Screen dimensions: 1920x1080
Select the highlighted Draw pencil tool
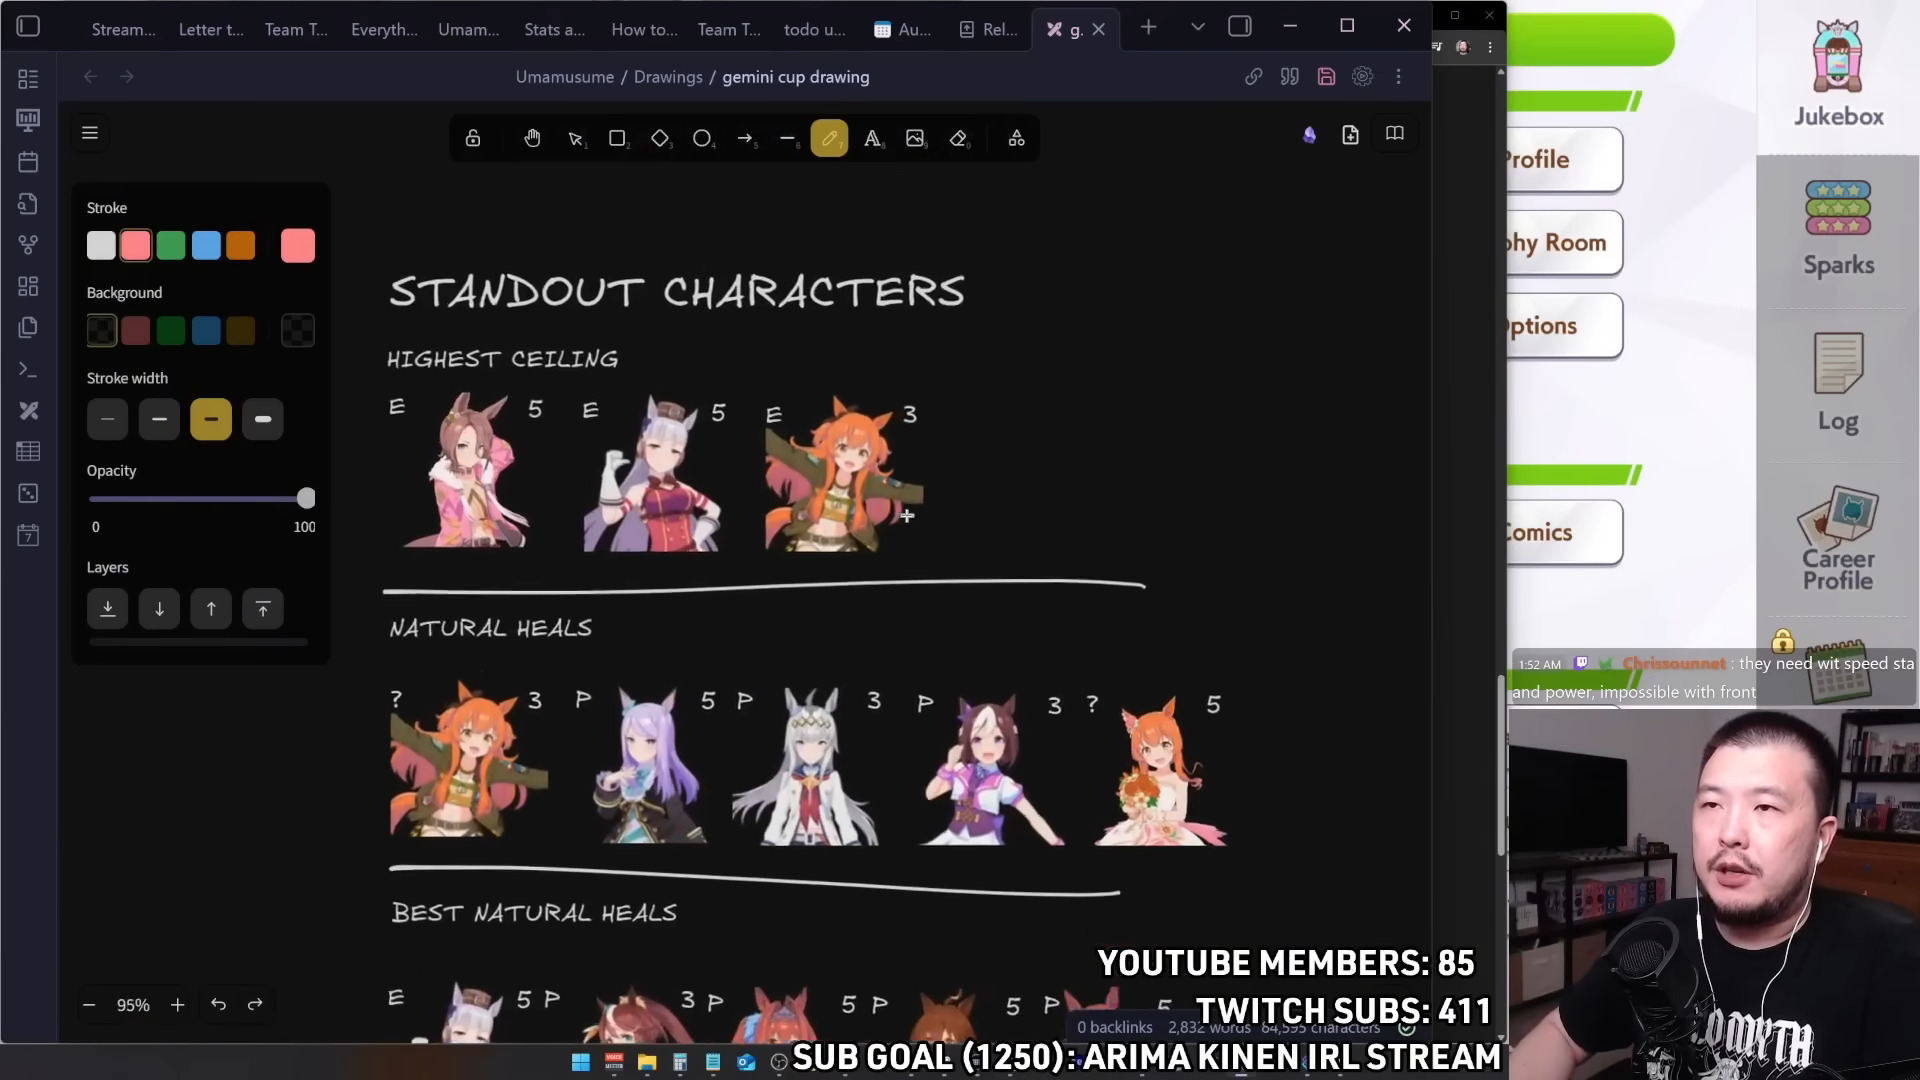[x=829, y=139]
